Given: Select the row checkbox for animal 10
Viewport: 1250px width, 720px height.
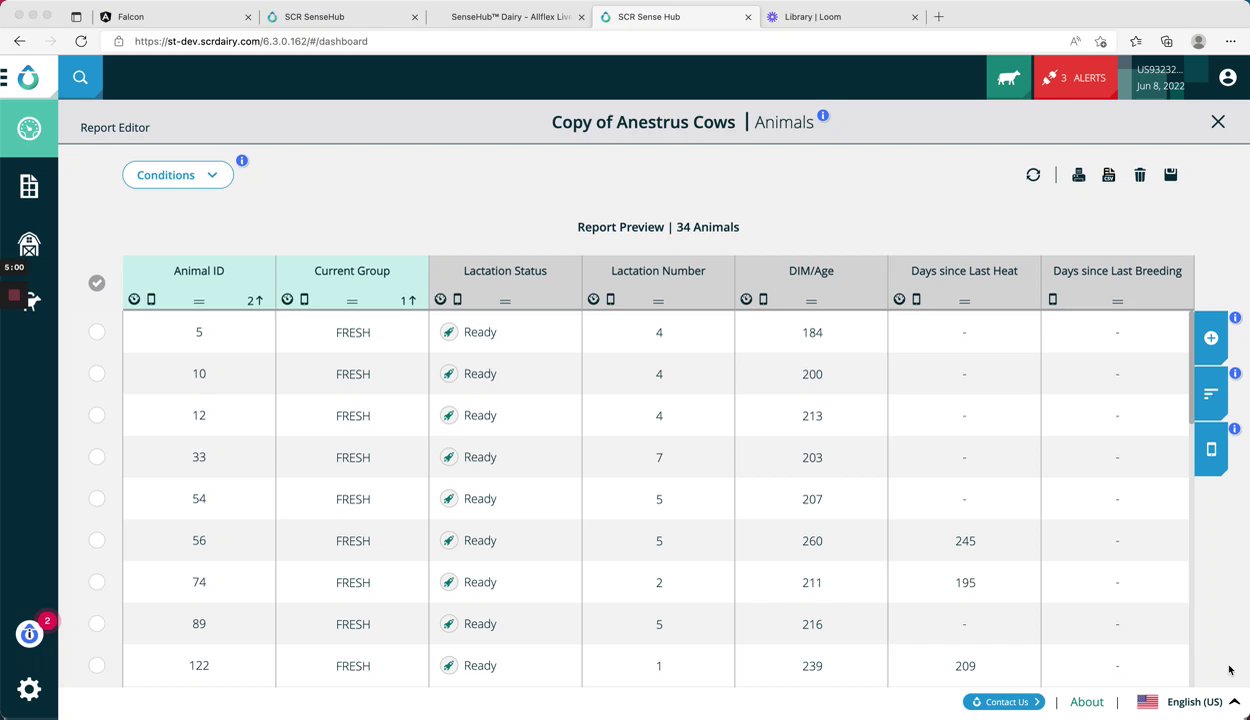Looking at the screenshot, I should (96, 373).
